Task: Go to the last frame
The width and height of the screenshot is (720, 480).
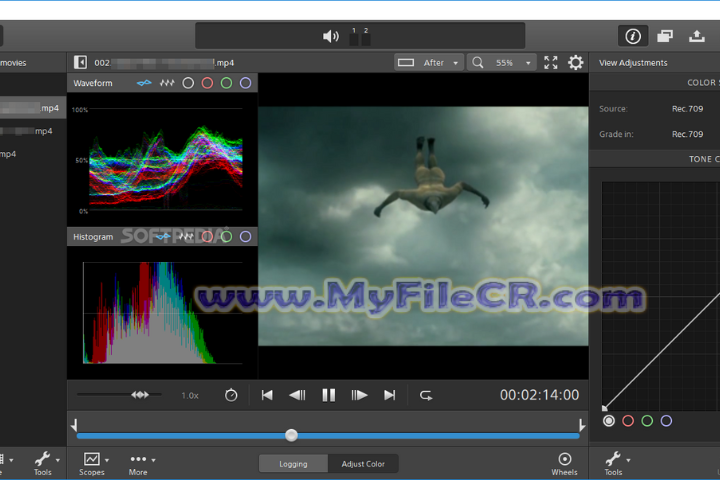Action: point(389,395)
